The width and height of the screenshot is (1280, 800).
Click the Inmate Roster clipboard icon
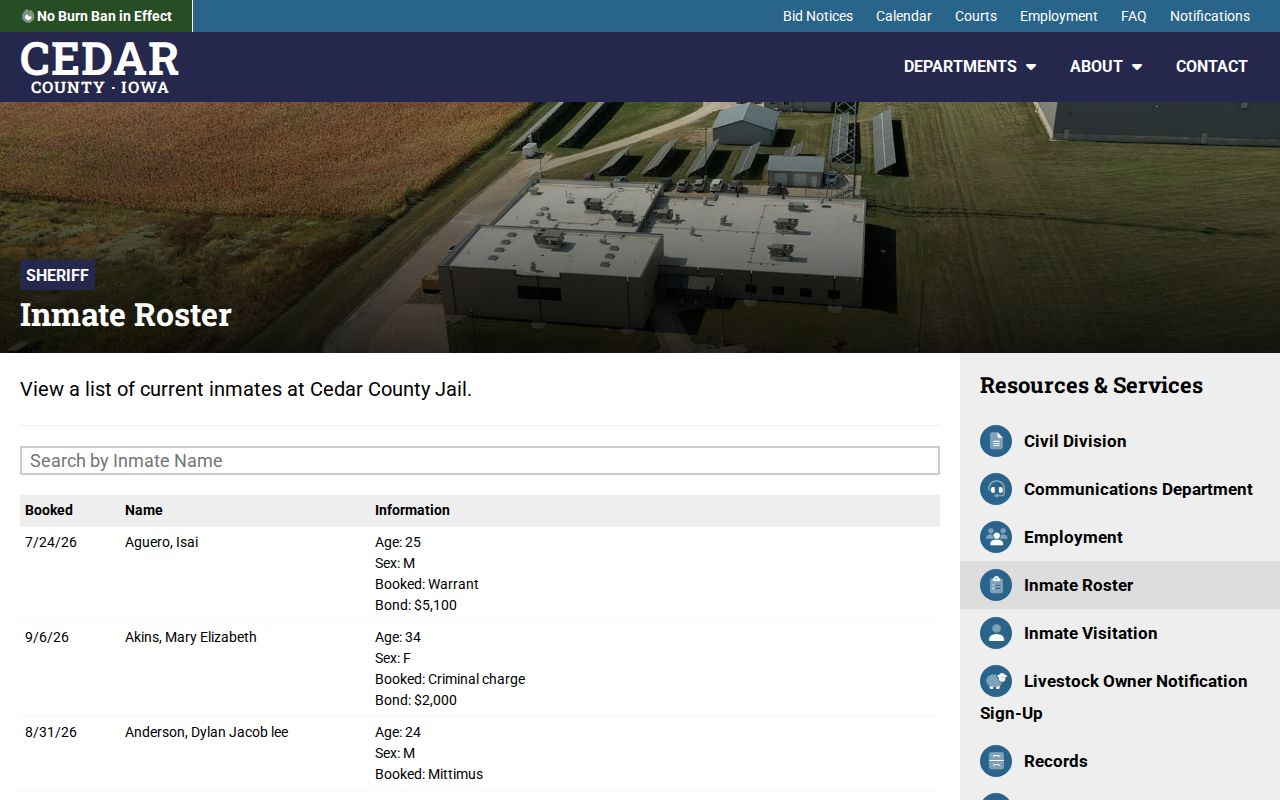point(996,585)
